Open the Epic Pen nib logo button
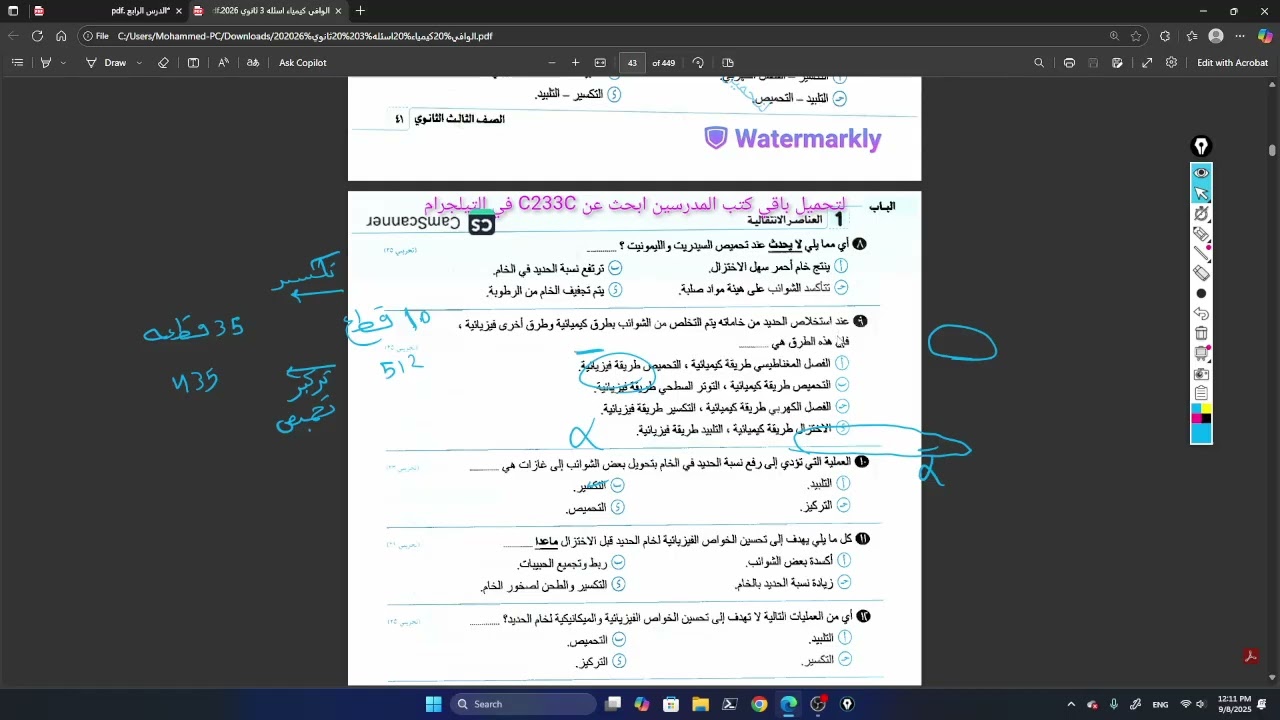Image resolution: width=1280 pixels, height=720 pixels. click(1201, 147)
